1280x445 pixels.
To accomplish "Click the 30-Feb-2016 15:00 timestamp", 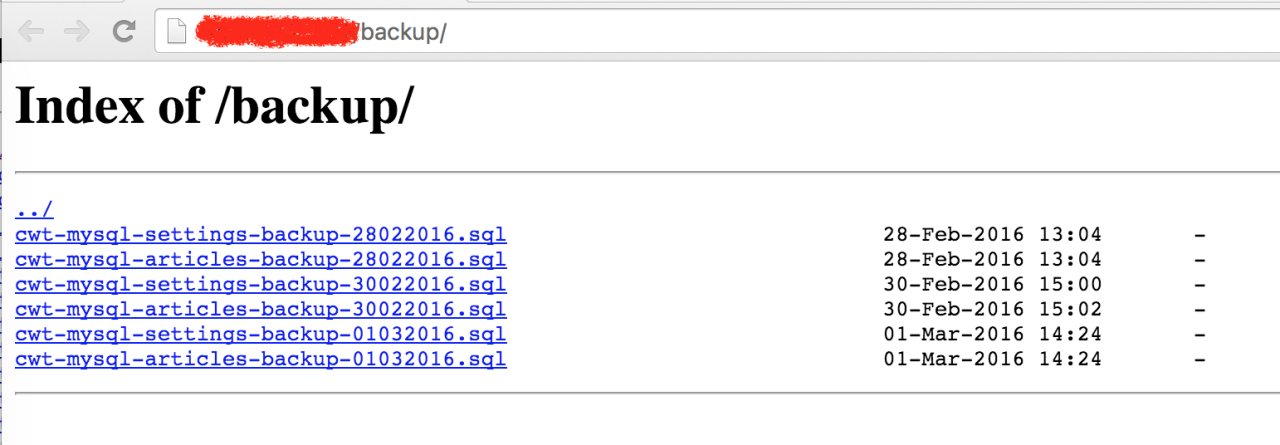I will click(992, 285).
